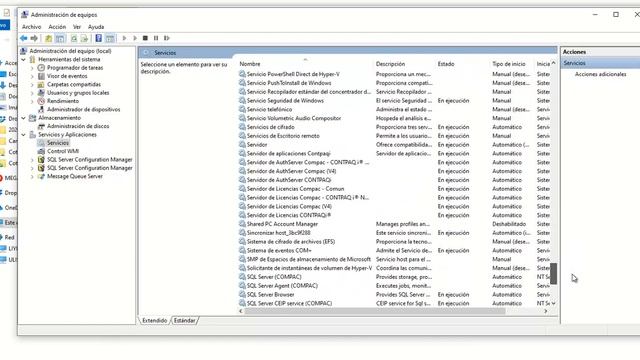
Task: Click the Back arrow toolbar icon
Action: (x=23, y=38)
